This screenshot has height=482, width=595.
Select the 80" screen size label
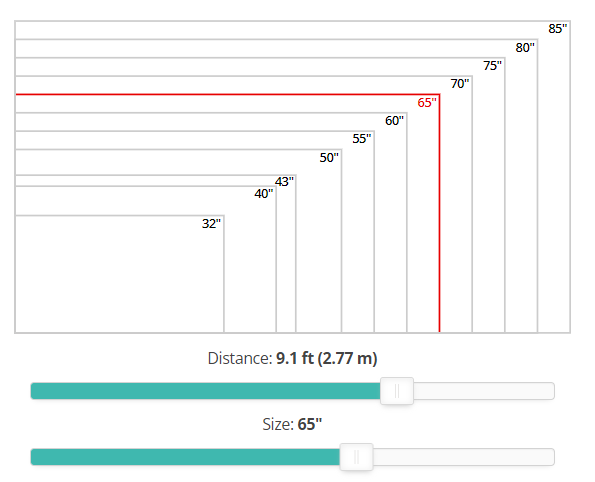click(x=525, y=47)
